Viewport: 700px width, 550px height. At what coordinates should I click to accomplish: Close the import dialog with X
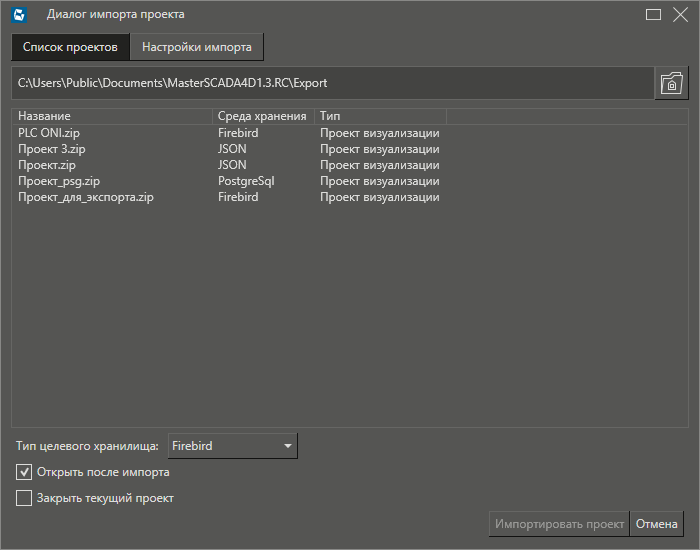point(680,15)
